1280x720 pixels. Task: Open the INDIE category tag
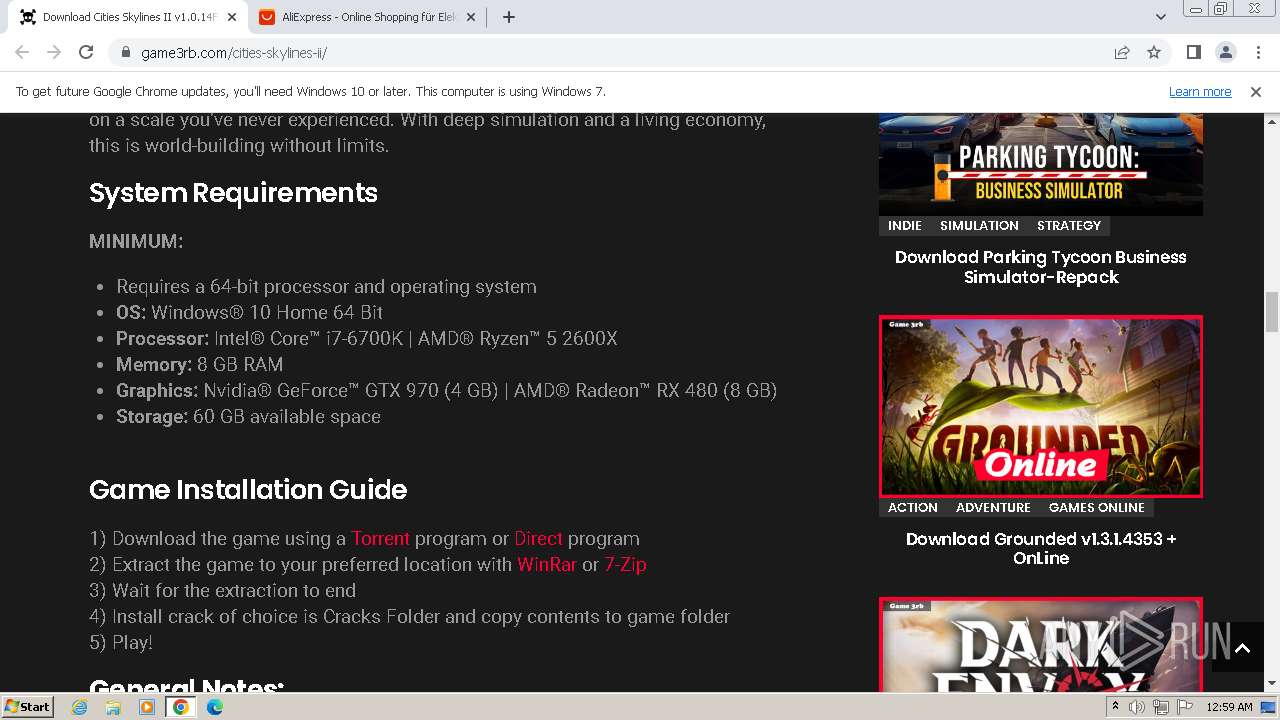[x=905, y=225]
